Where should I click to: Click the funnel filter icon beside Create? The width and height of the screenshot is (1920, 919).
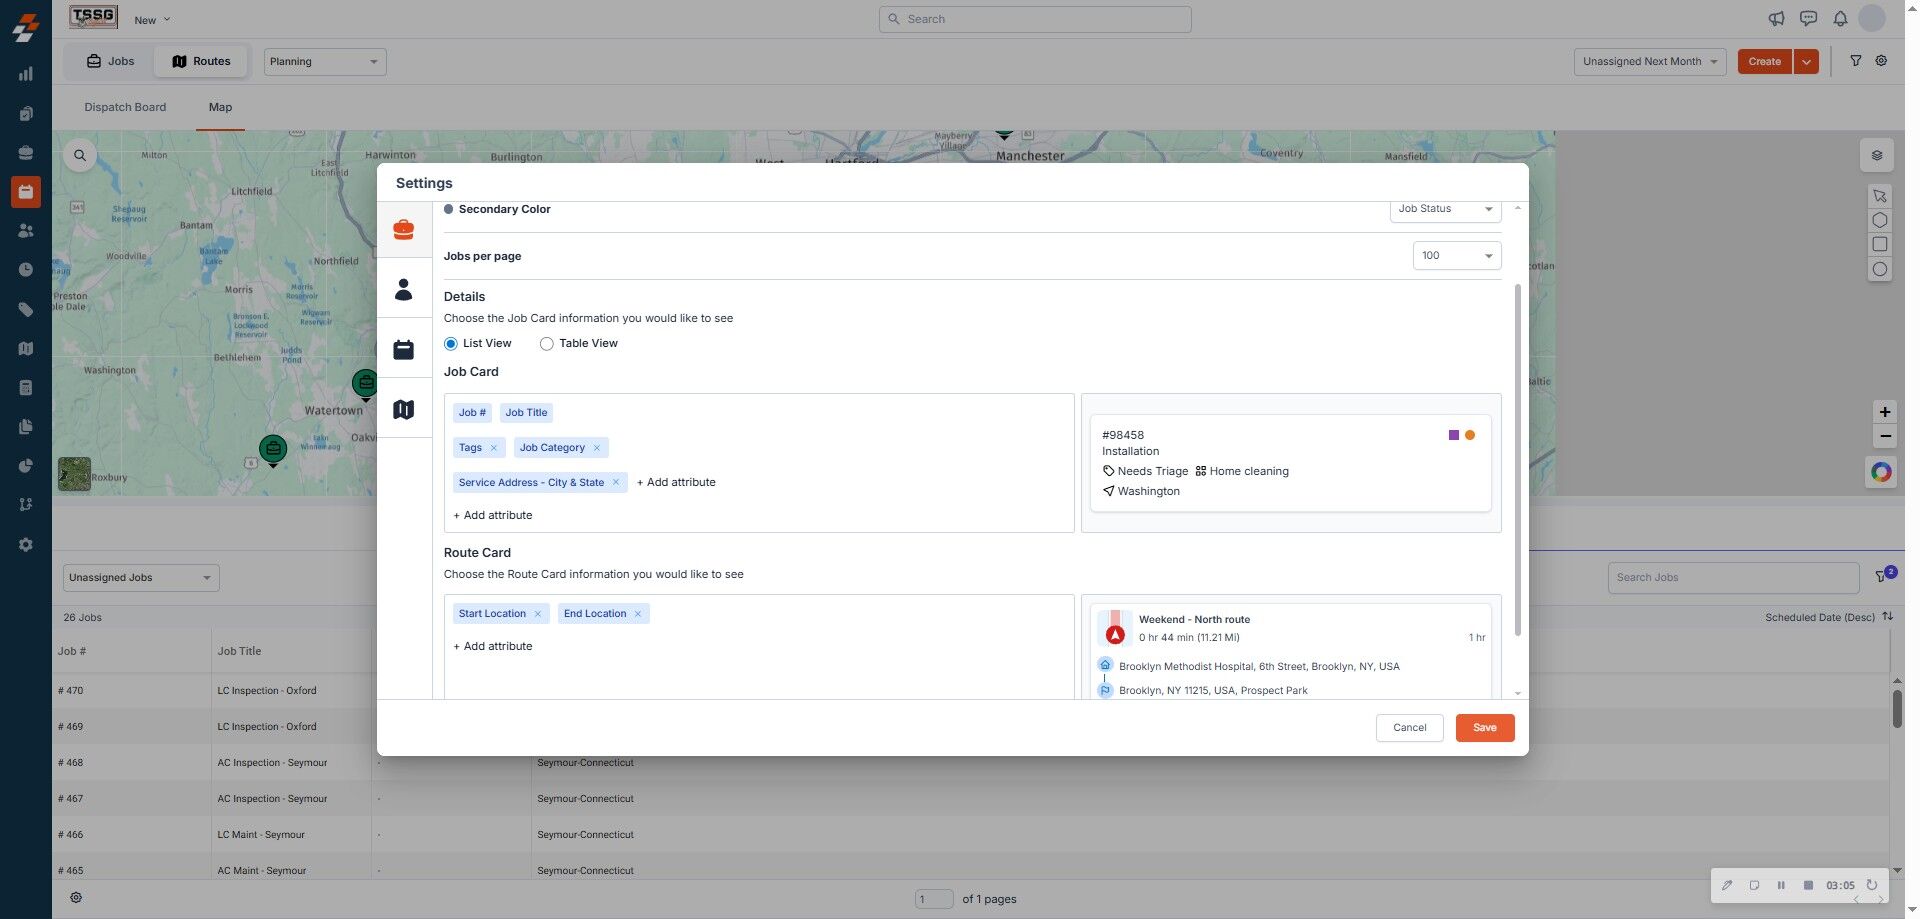pos(1855,61)
